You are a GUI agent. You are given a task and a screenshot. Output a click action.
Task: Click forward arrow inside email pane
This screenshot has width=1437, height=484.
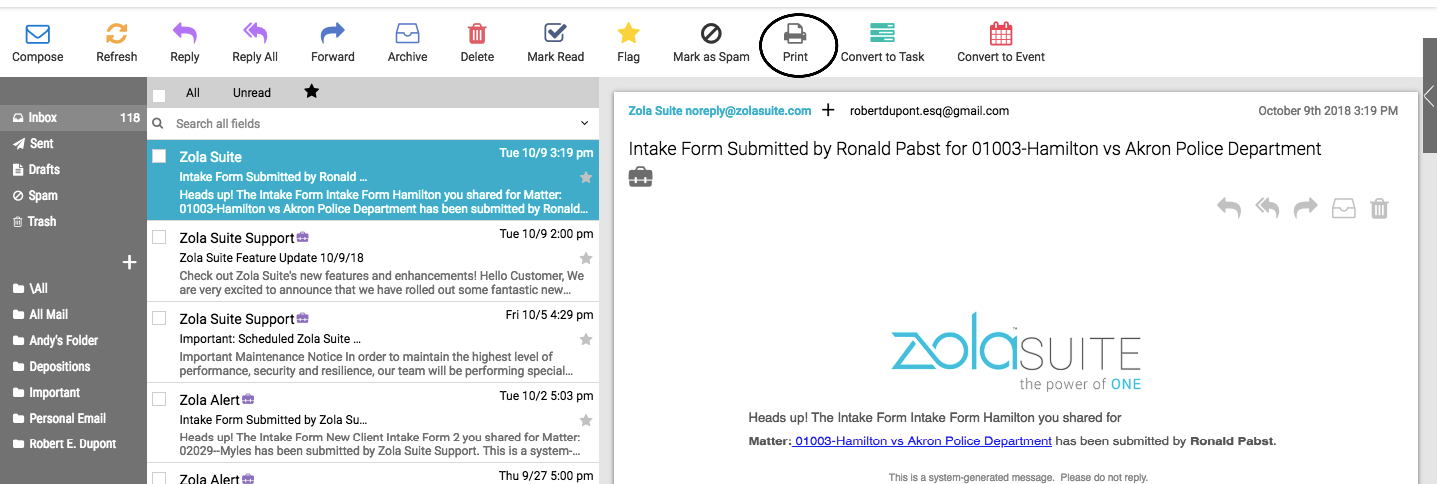pos(1306,208)
